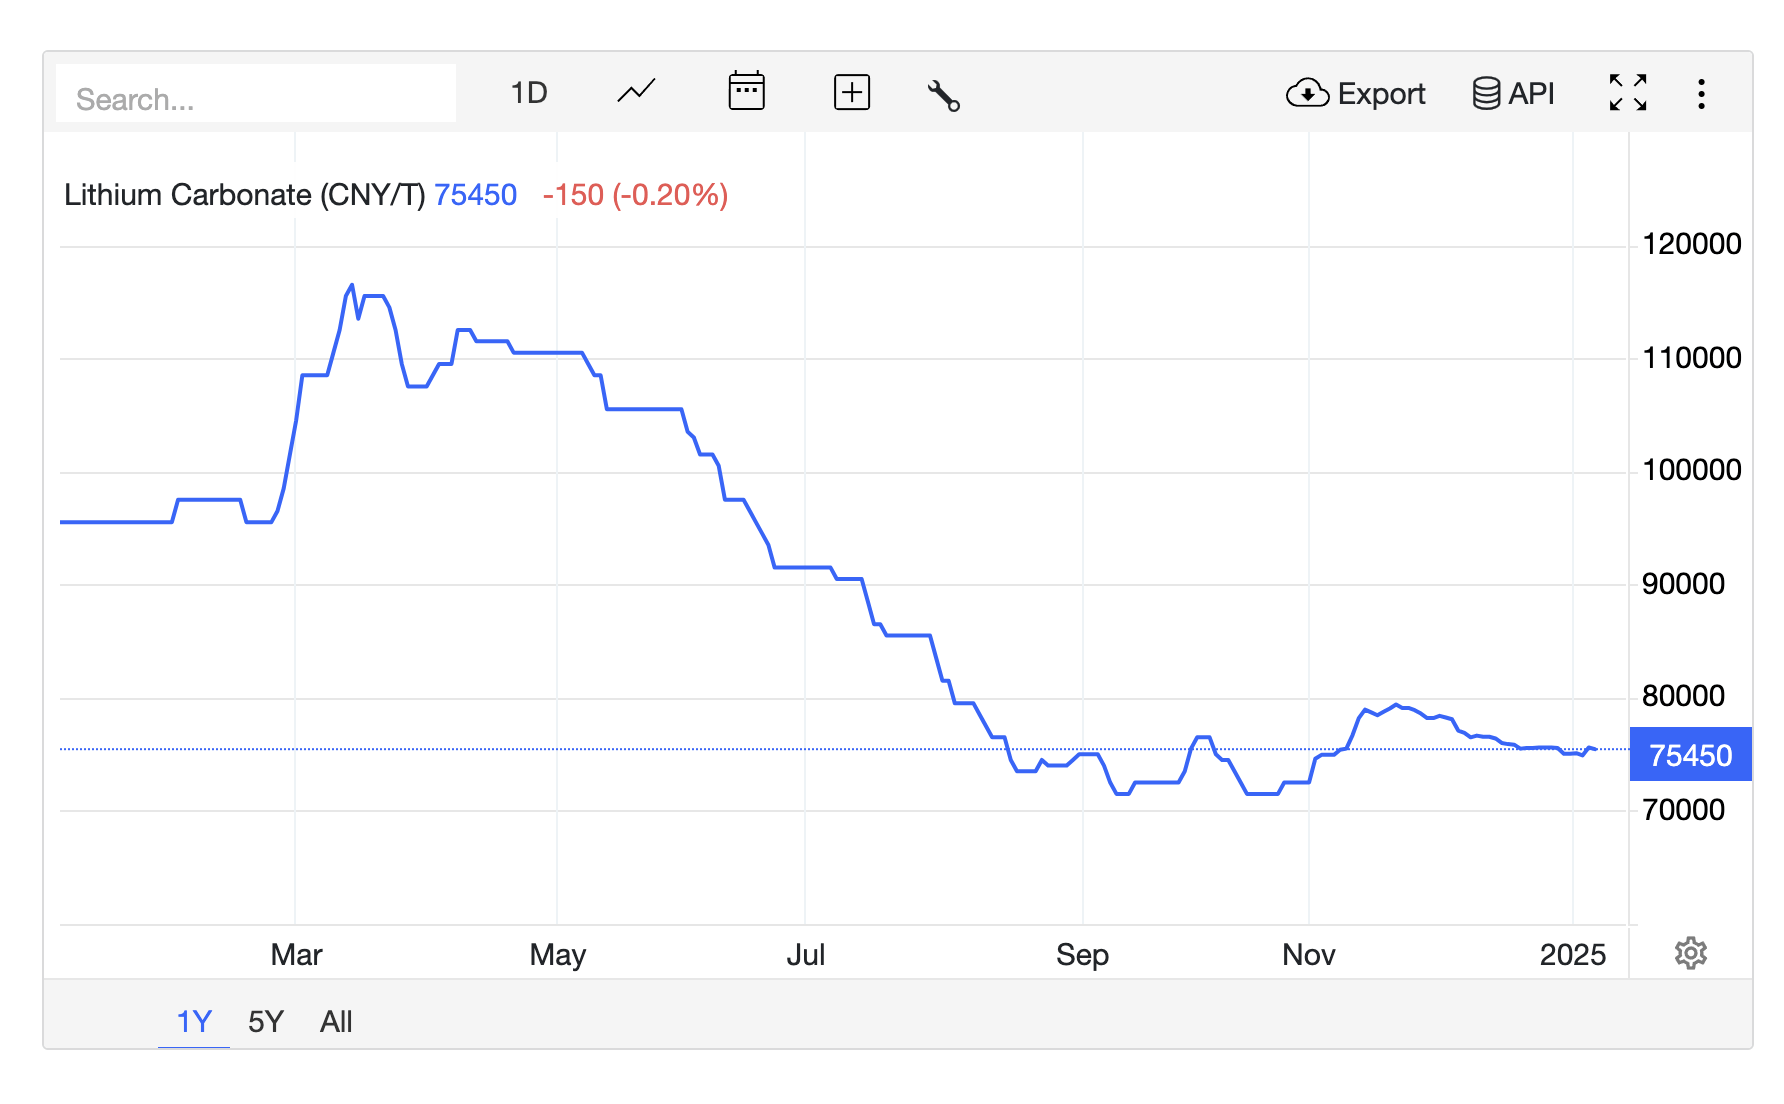The width and height of the screenshot is (1784, 1104).
Task: Open the 1D interval dropdown
Action: [529, 92]
